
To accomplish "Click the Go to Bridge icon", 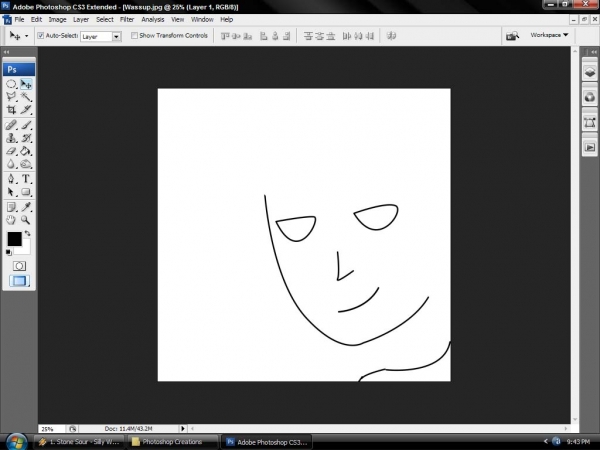I will pos(512,36).
